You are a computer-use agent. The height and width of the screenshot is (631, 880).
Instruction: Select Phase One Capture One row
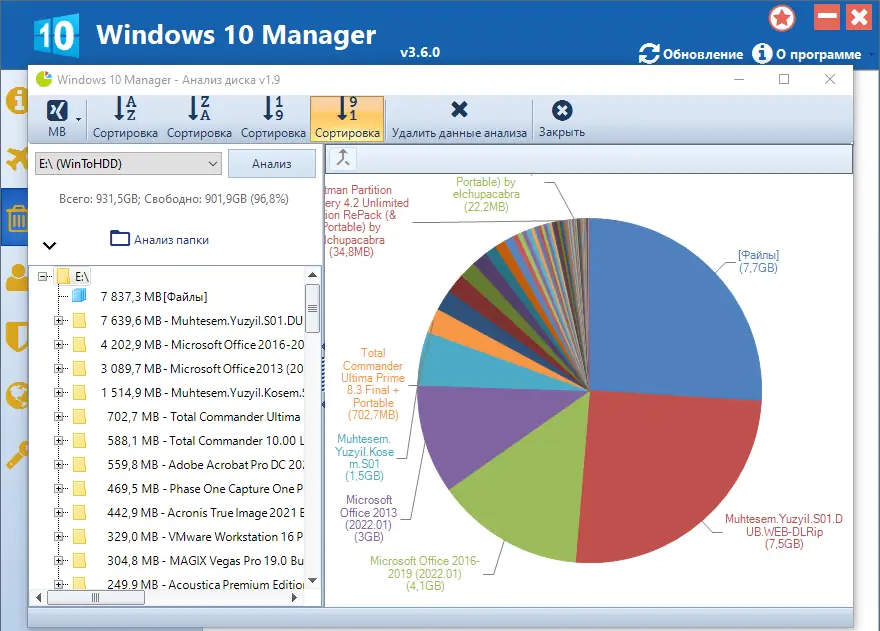pos(205,489)
